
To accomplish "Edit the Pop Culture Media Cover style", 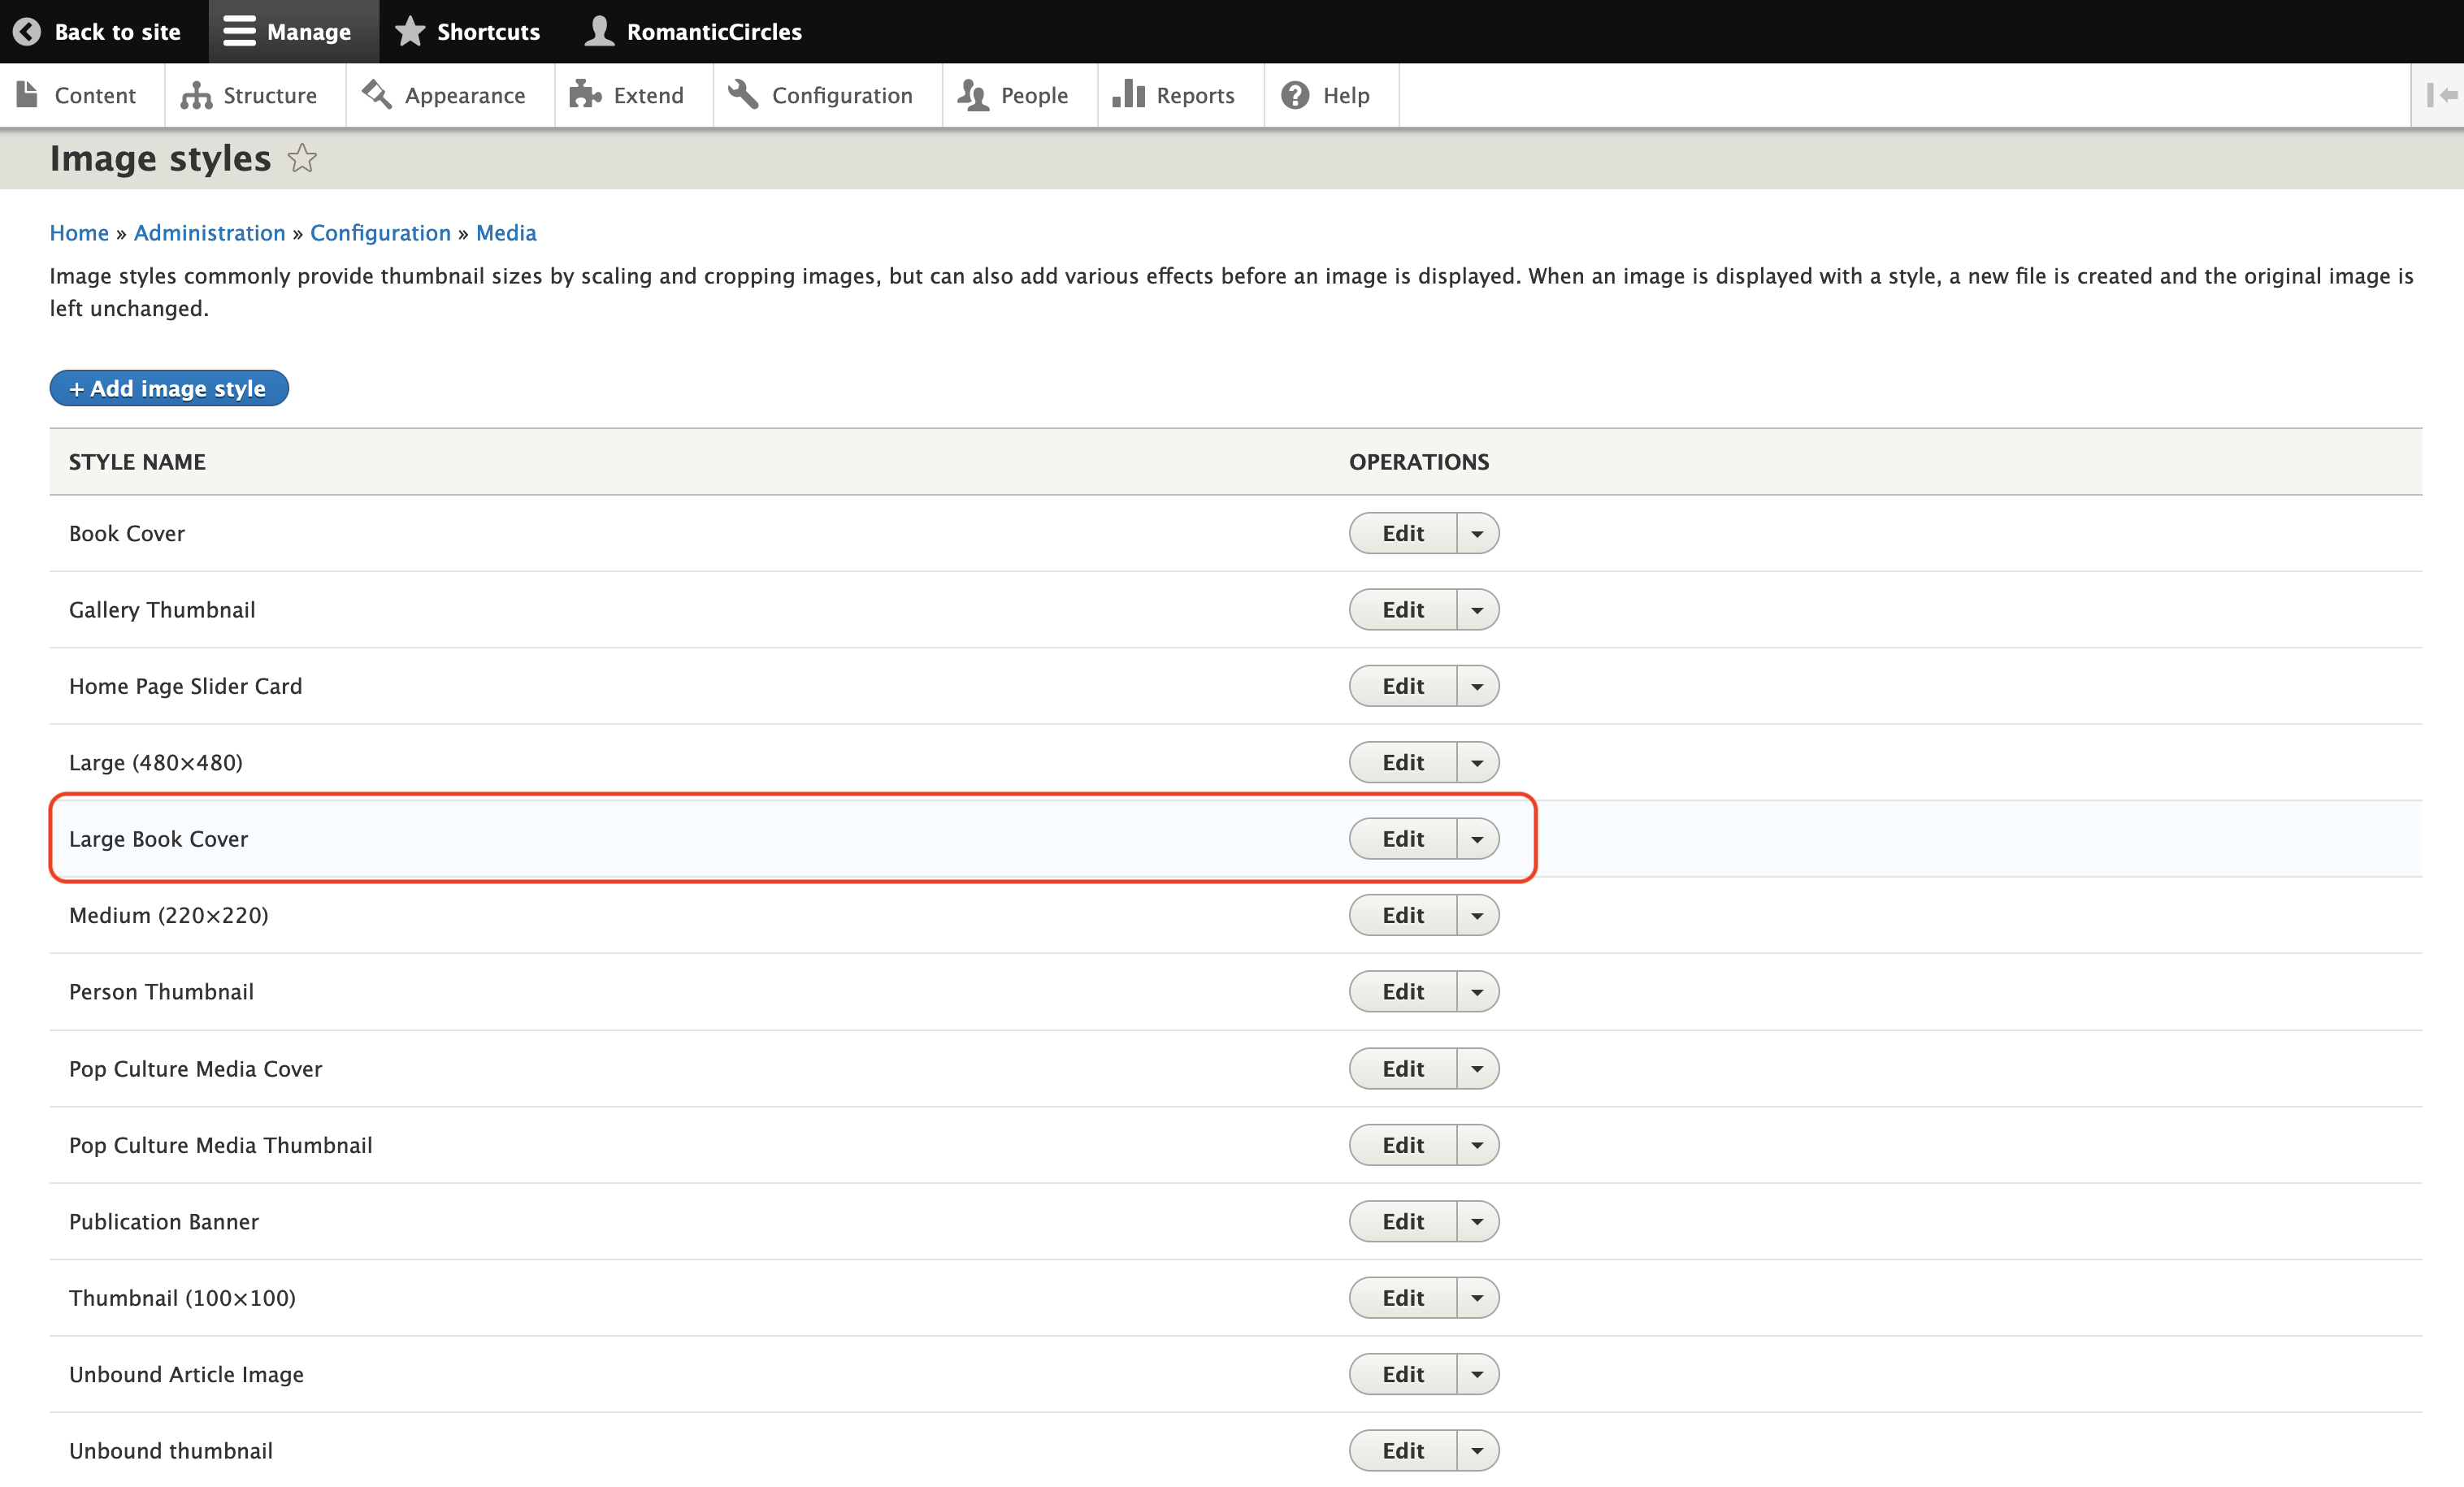I will [1402, 1069].
